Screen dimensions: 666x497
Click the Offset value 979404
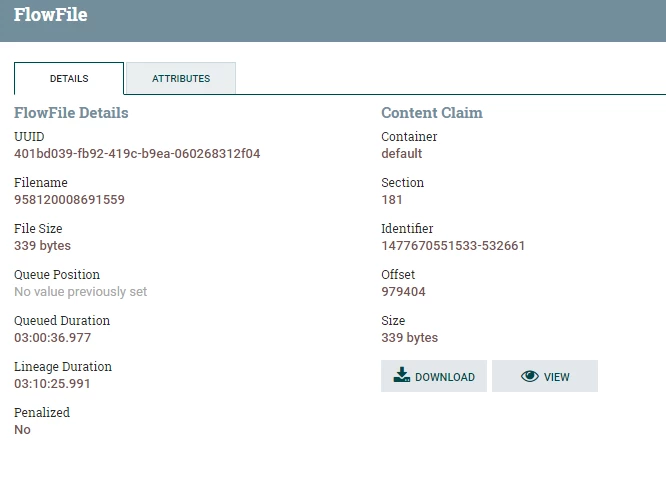pos(403,291)
